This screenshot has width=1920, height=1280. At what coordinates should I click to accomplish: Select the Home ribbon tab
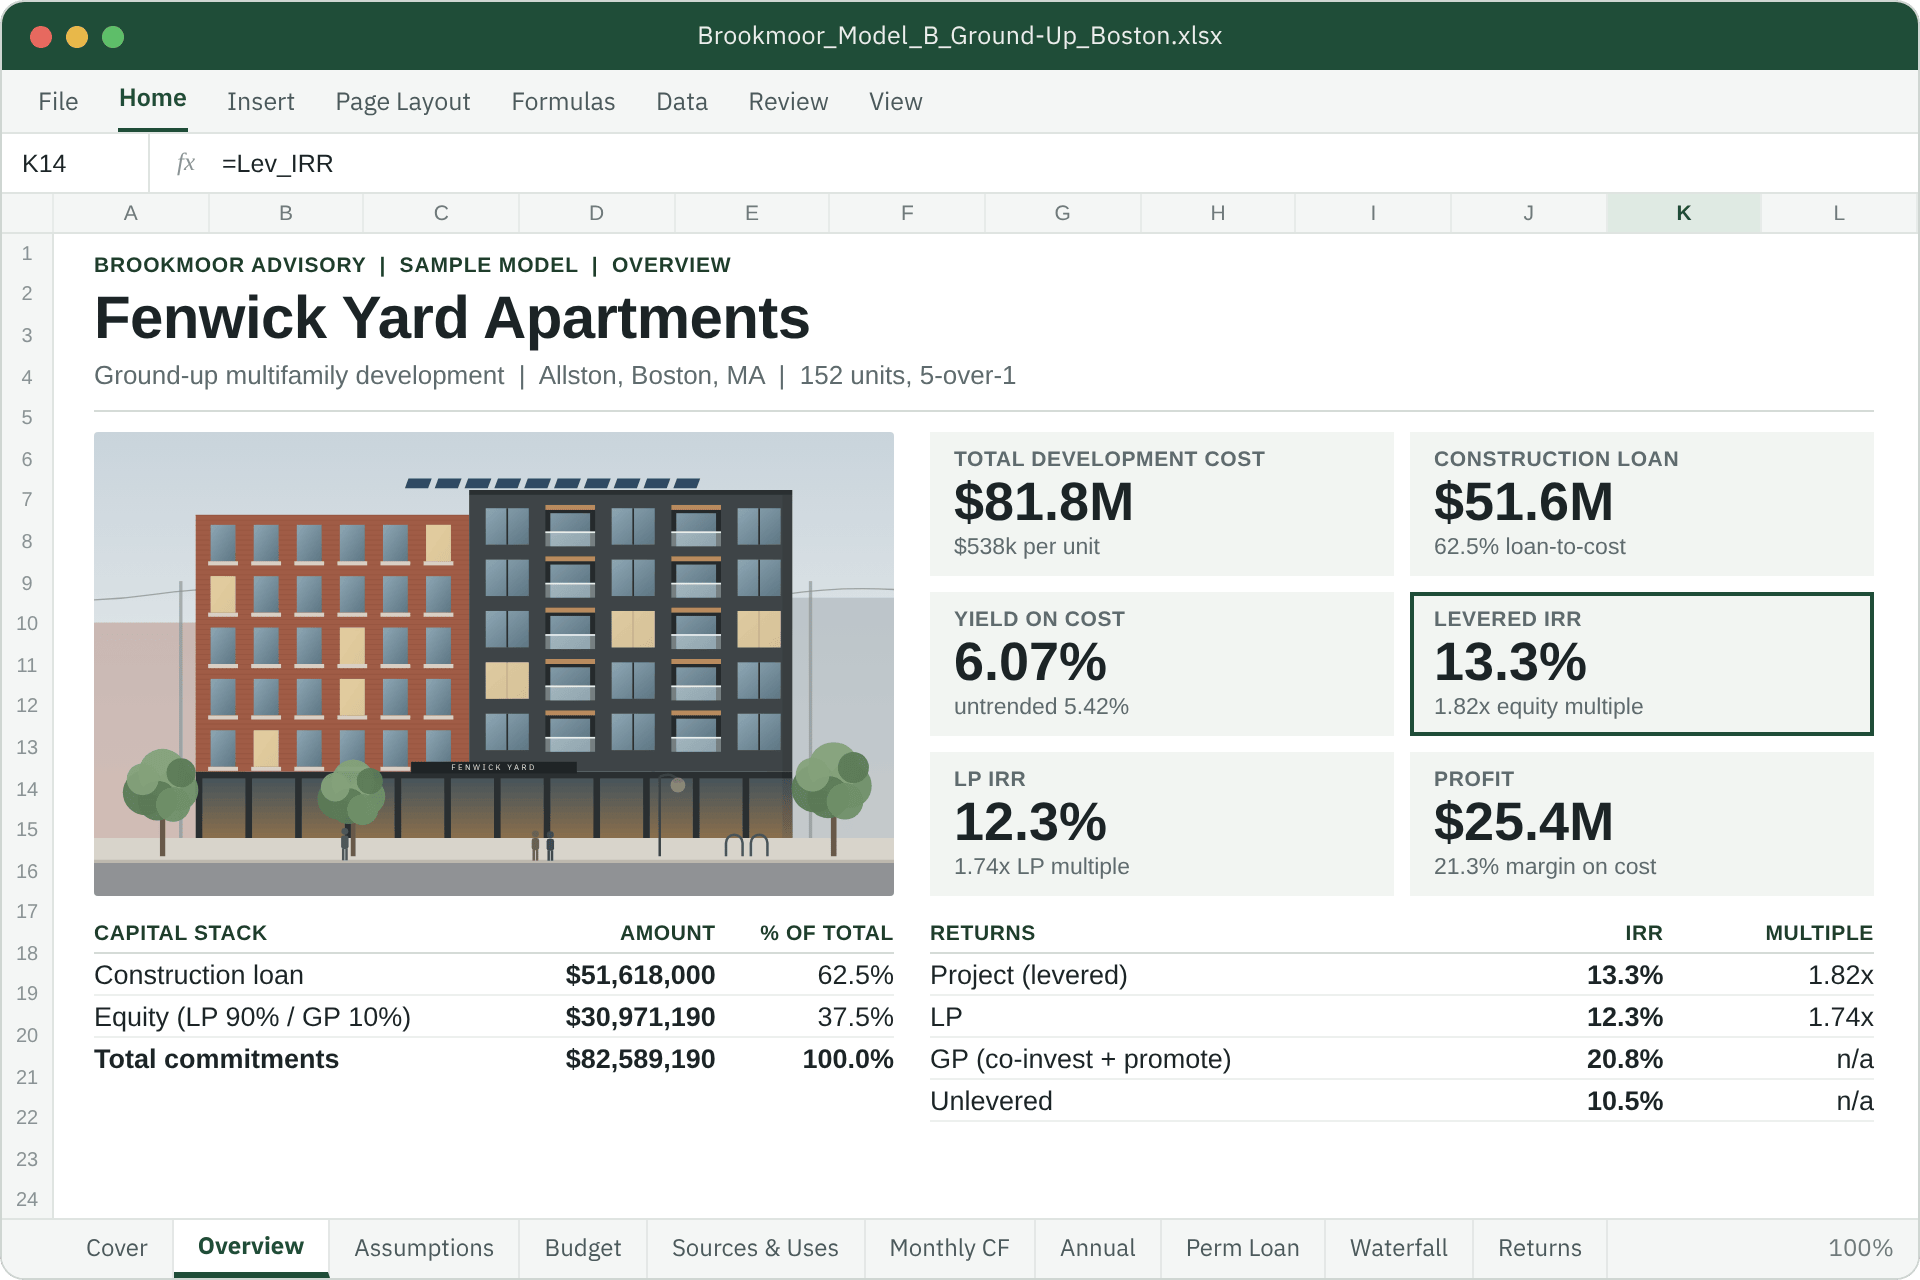click(x=153, y=99)
